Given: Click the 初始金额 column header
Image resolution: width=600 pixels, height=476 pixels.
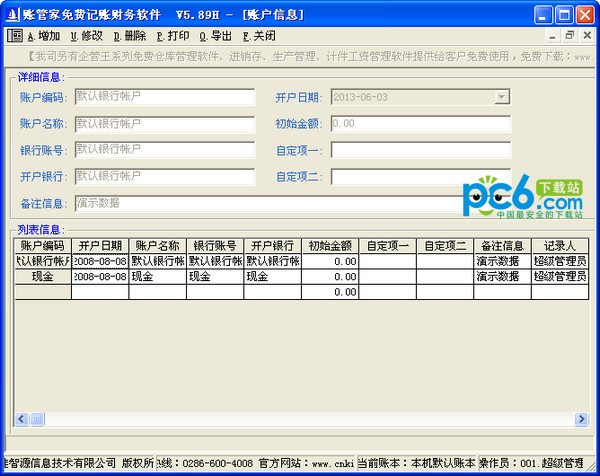Looking at the screenshot, I should [x=330, y=246].
